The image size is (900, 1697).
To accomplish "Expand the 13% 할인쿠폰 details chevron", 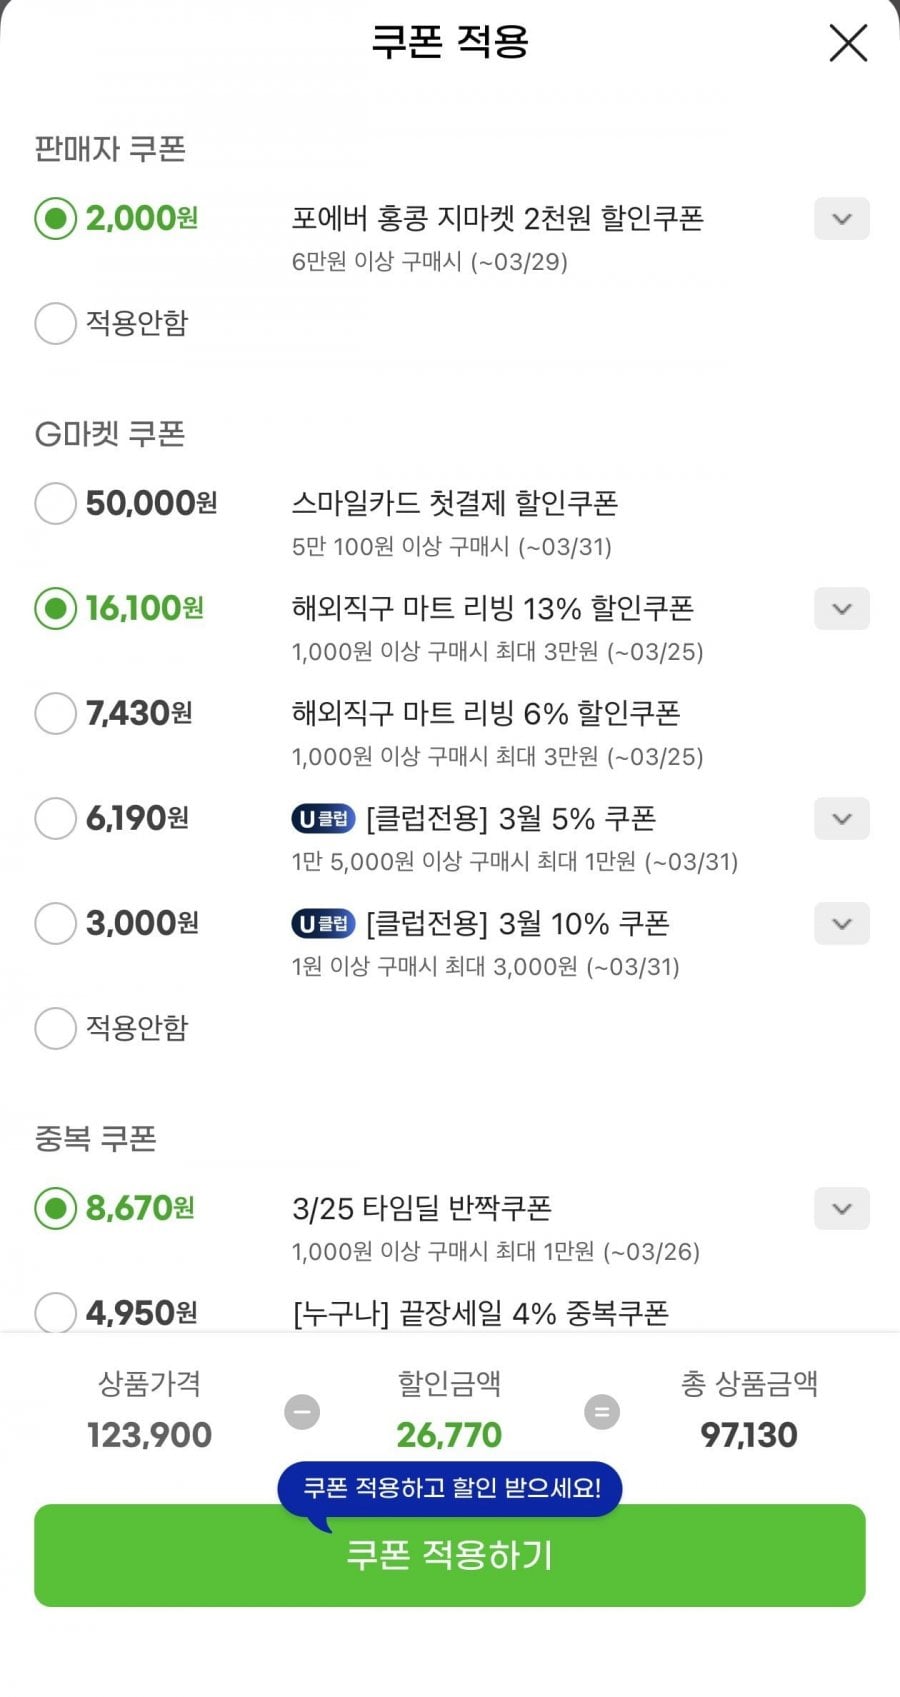I will [x=841, y=609].
